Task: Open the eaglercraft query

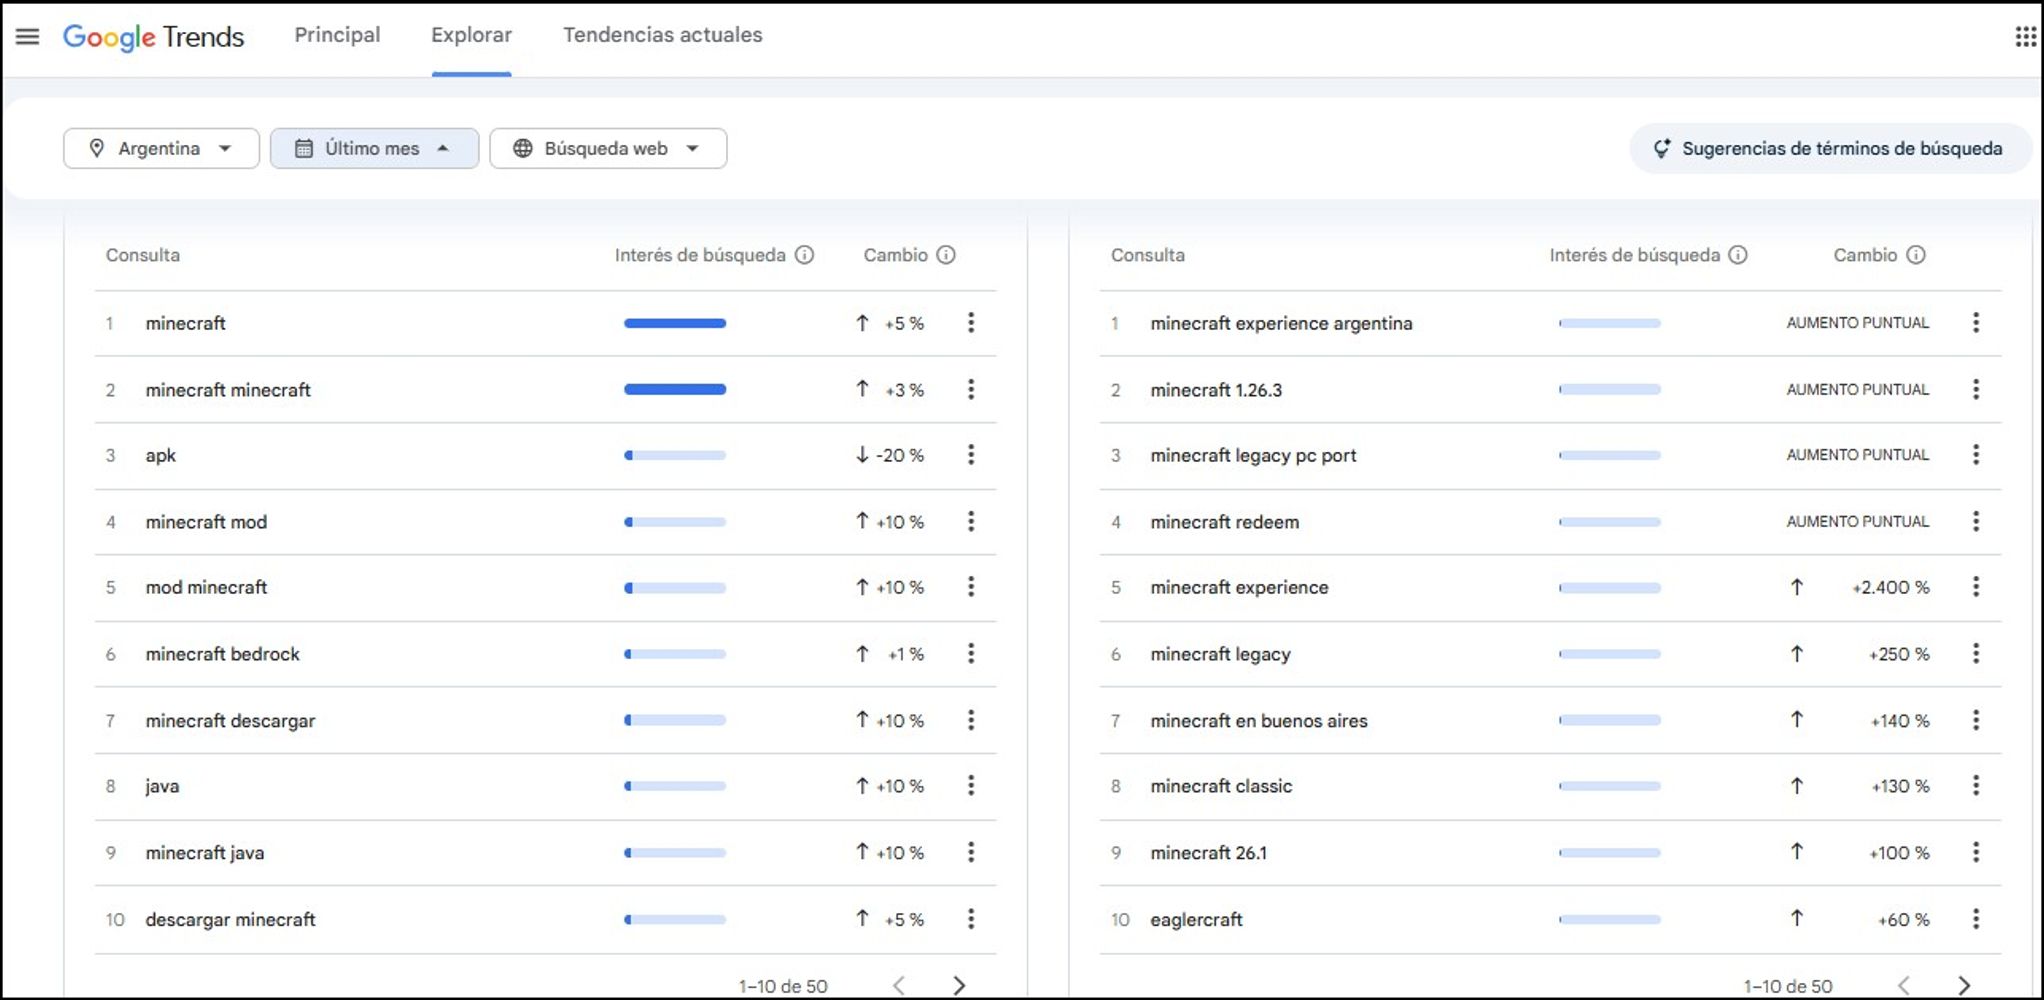Action: coord(1196,919)
